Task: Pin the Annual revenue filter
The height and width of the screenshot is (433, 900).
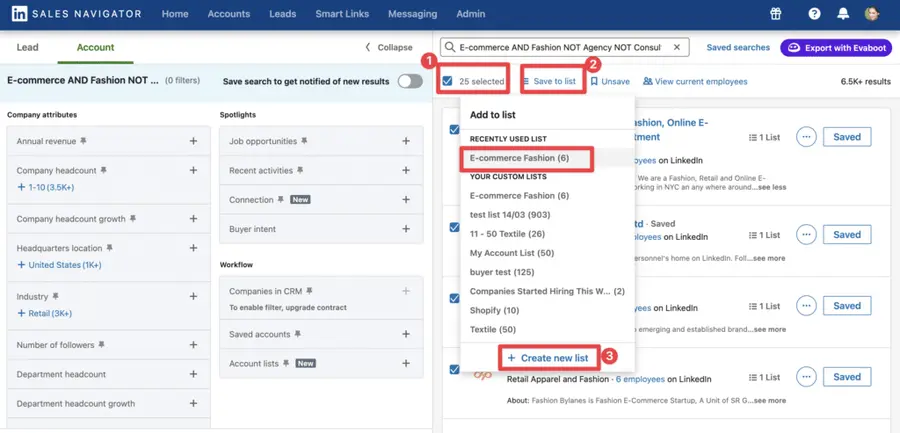Action: tap(83, 141)
